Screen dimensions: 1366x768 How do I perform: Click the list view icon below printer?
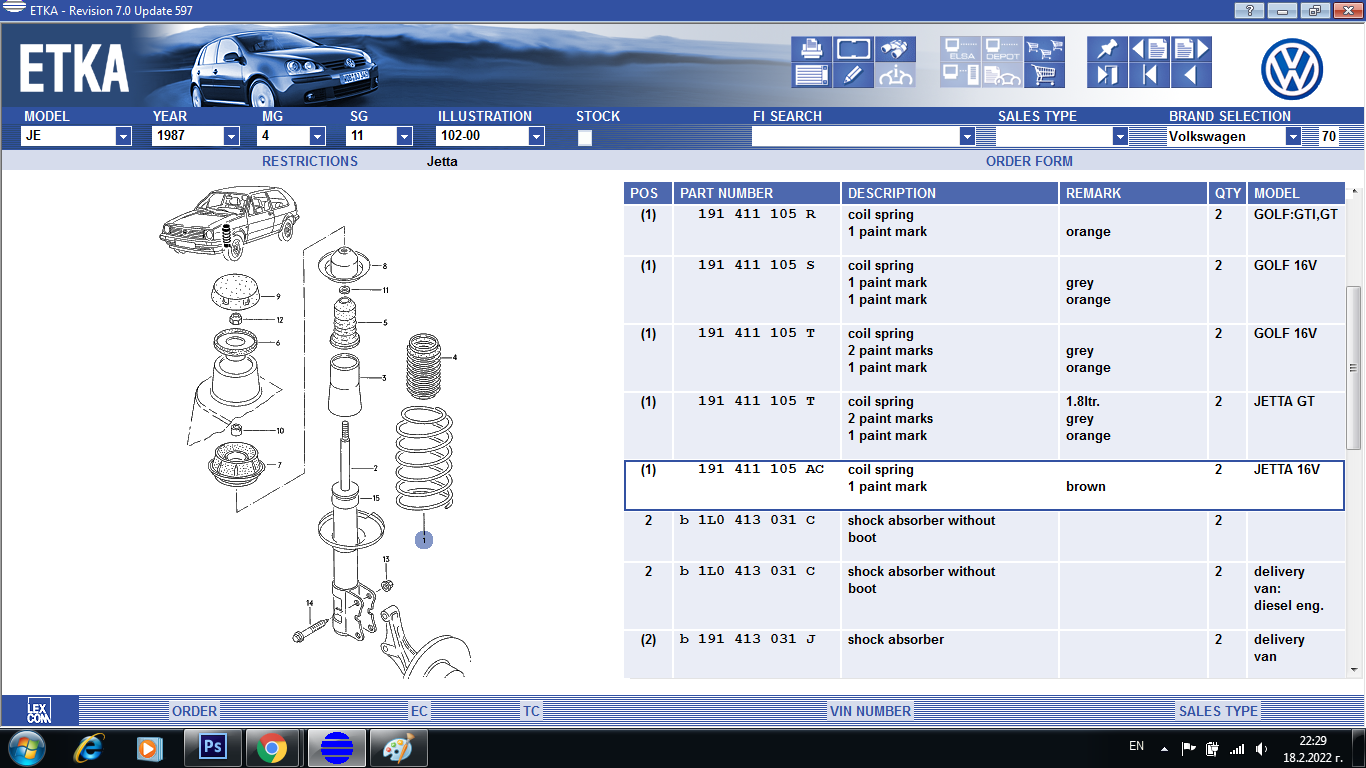(x=811, y=75)
